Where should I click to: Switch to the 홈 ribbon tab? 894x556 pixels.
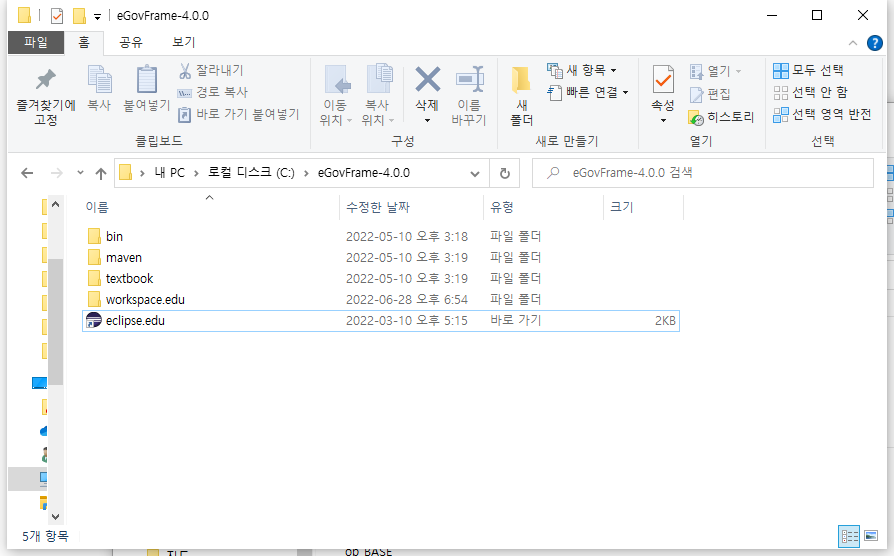[84, 42]
